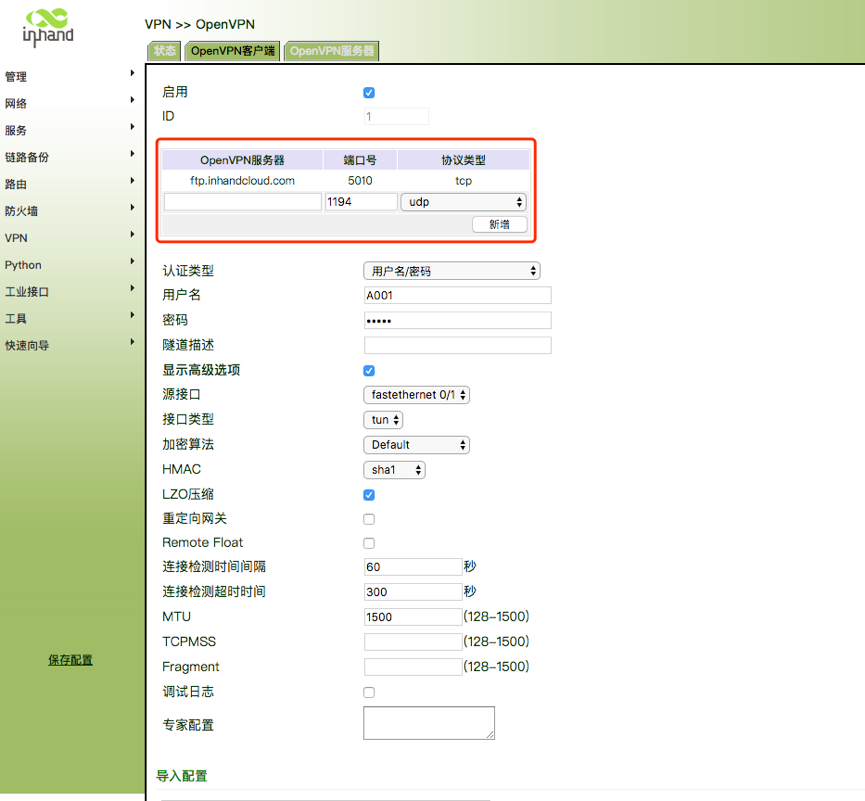Viewport: 865px width, 801px height.
Task: Click the 用户名 input field
Action: coord(458,296)
